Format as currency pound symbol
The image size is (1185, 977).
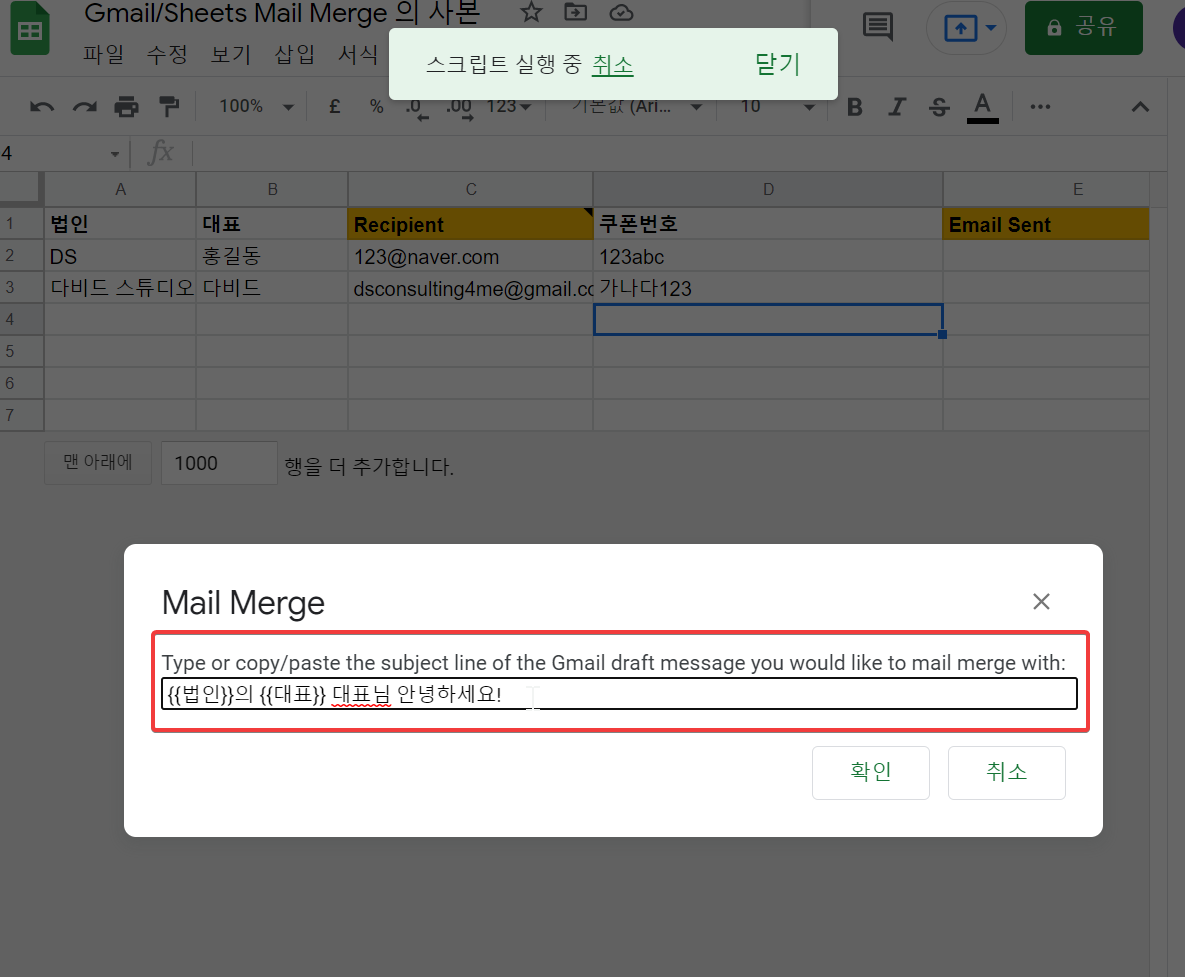point(335,107)
